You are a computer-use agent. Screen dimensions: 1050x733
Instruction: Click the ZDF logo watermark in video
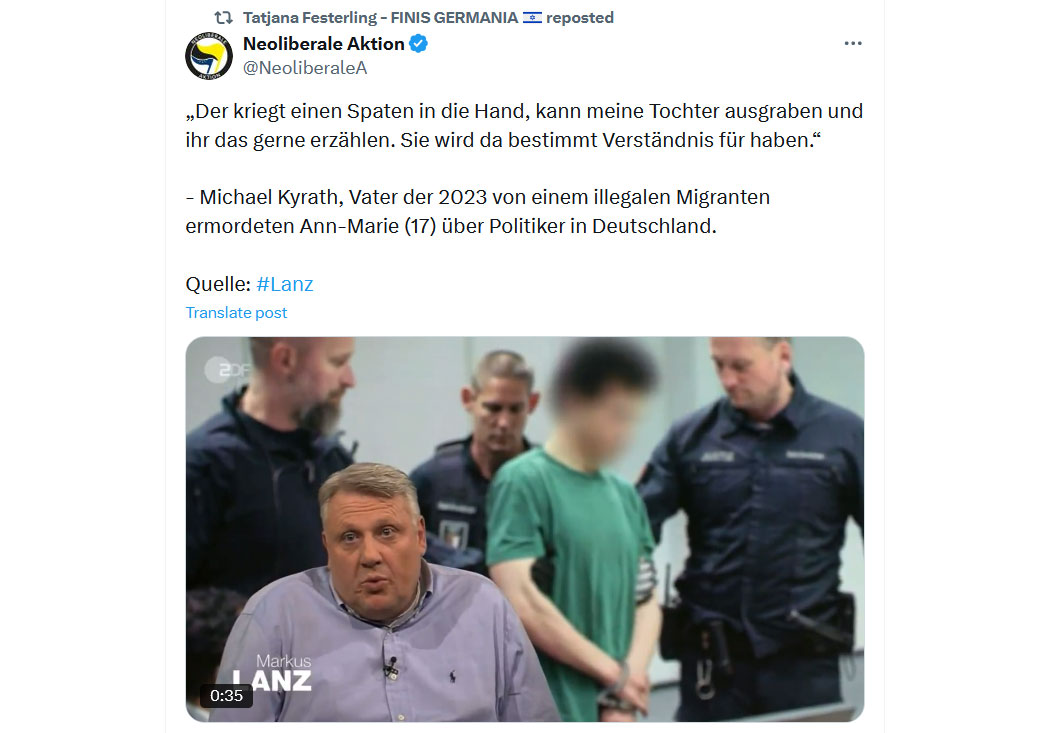click(x=226, y=370)
